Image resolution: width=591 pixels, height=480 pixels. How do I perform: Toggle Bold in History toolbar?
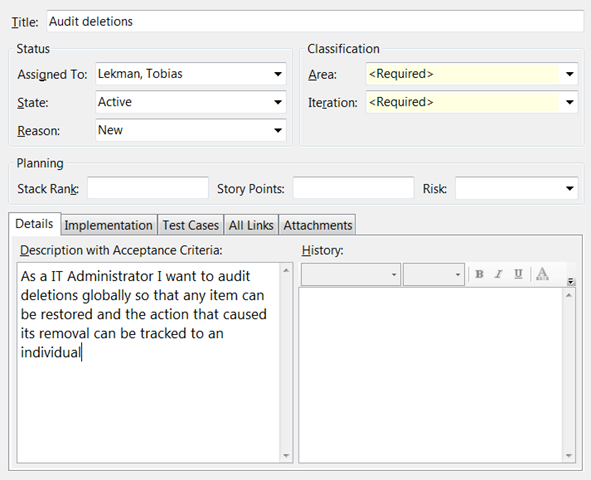tap(479, 274)
